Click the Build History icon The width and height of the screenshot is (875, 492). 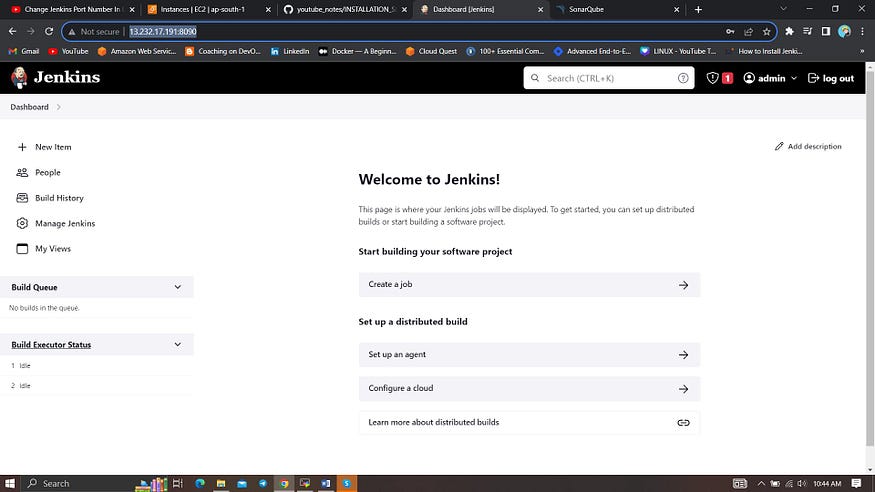coord(22,198)
